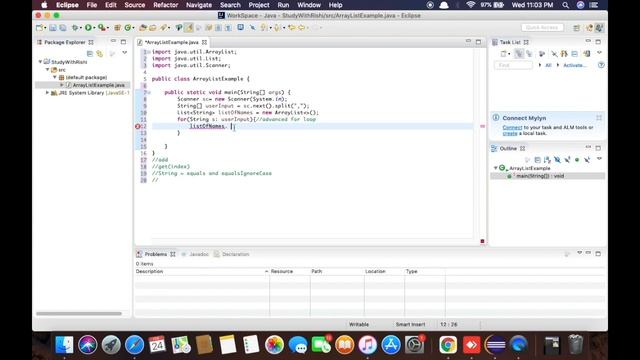Toggle Hide Static Members in Outline view
Image resolution: width=640 pixels, height=360 pixels.
567,160
